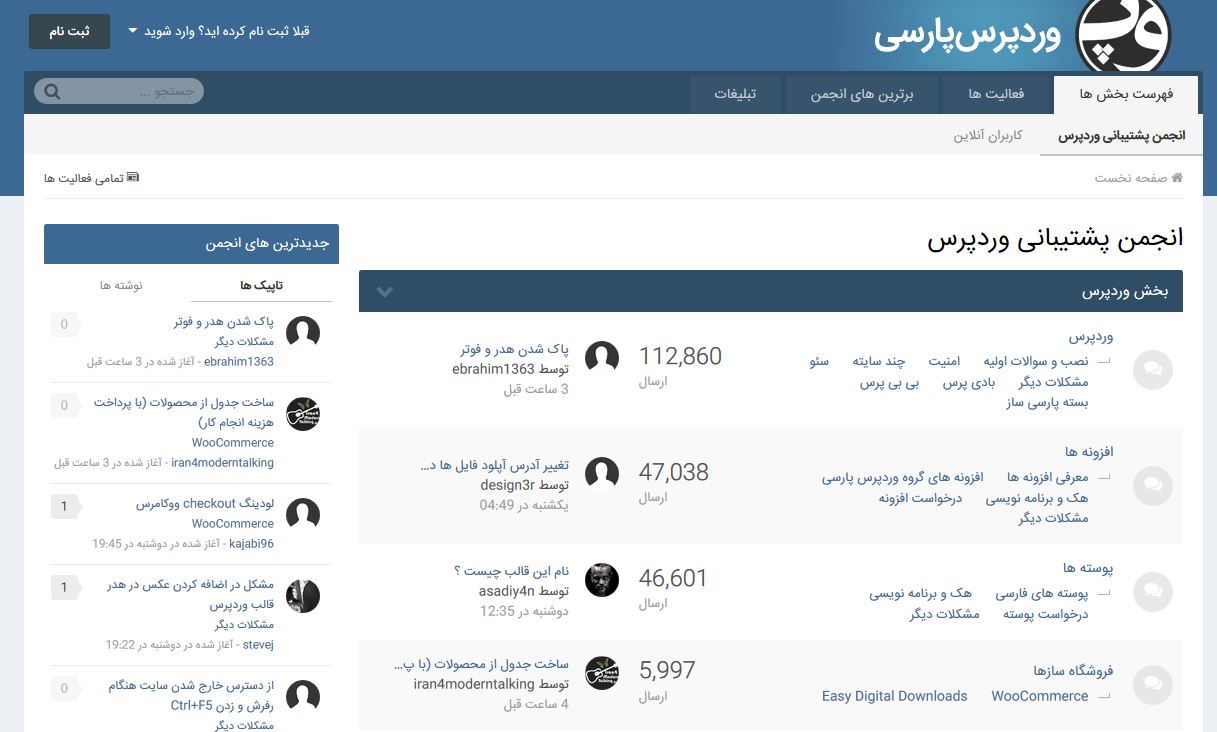This screenshot has width=1217, height=732.
Task: Open ebrahim1363 avatar in وردپرس forum row
Action: pyautogui.click(x=602, y=358)
